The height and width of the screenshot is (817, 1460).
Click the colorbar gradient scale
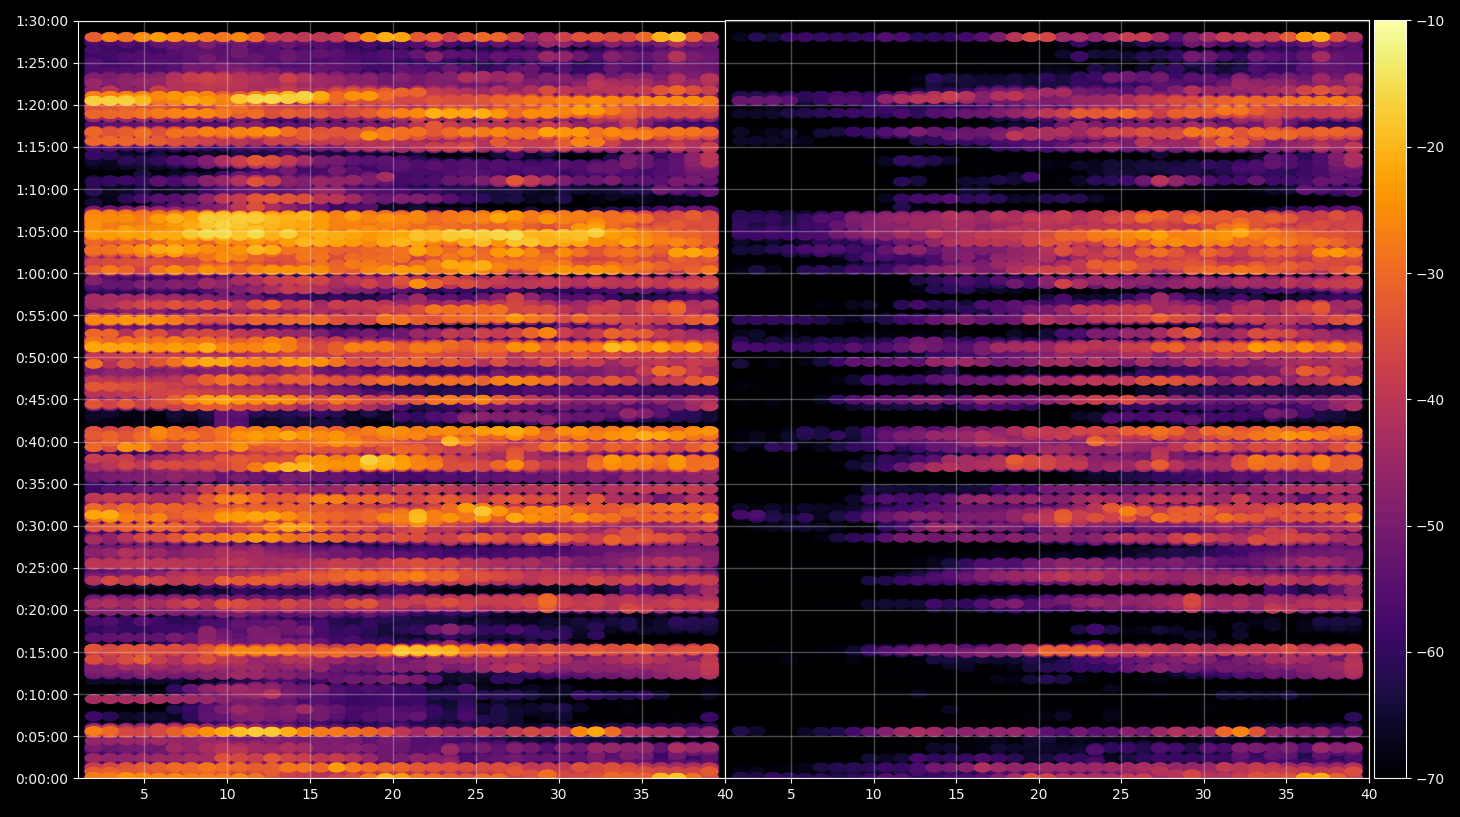(1390, 400)
